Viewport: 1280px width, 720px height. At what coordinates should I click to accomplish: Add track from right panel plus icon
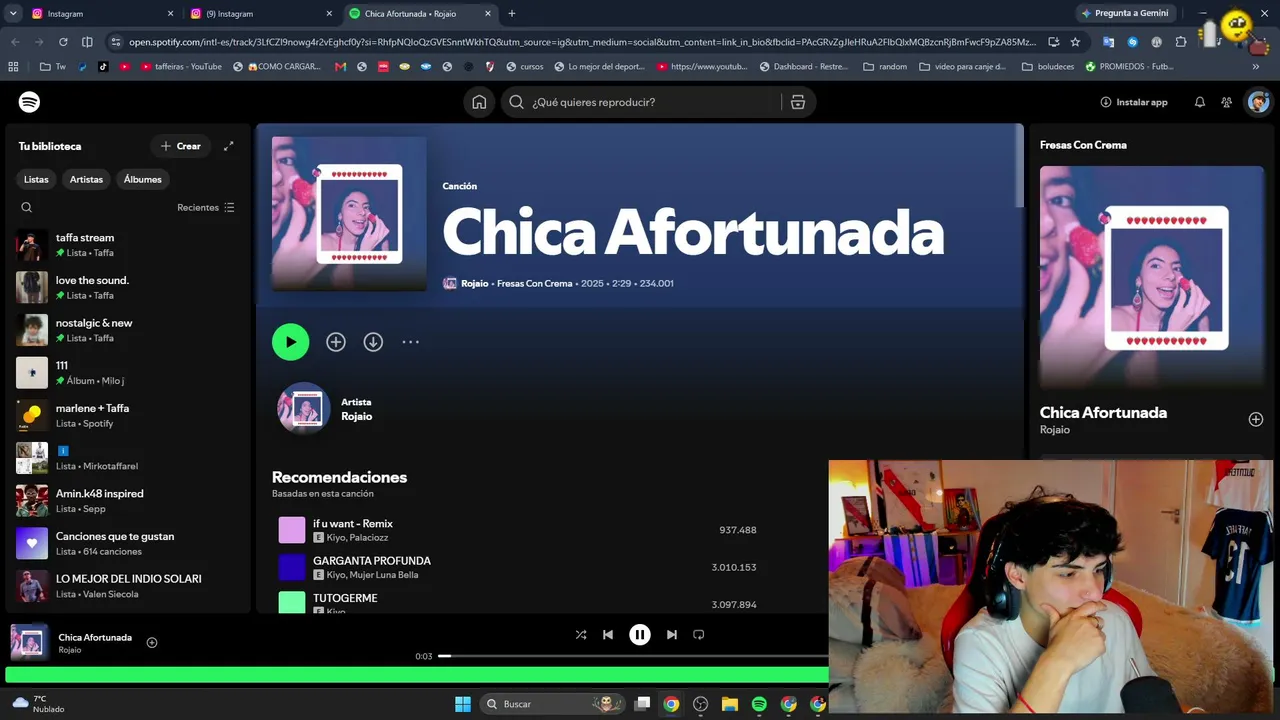(x=1256, y=420)
